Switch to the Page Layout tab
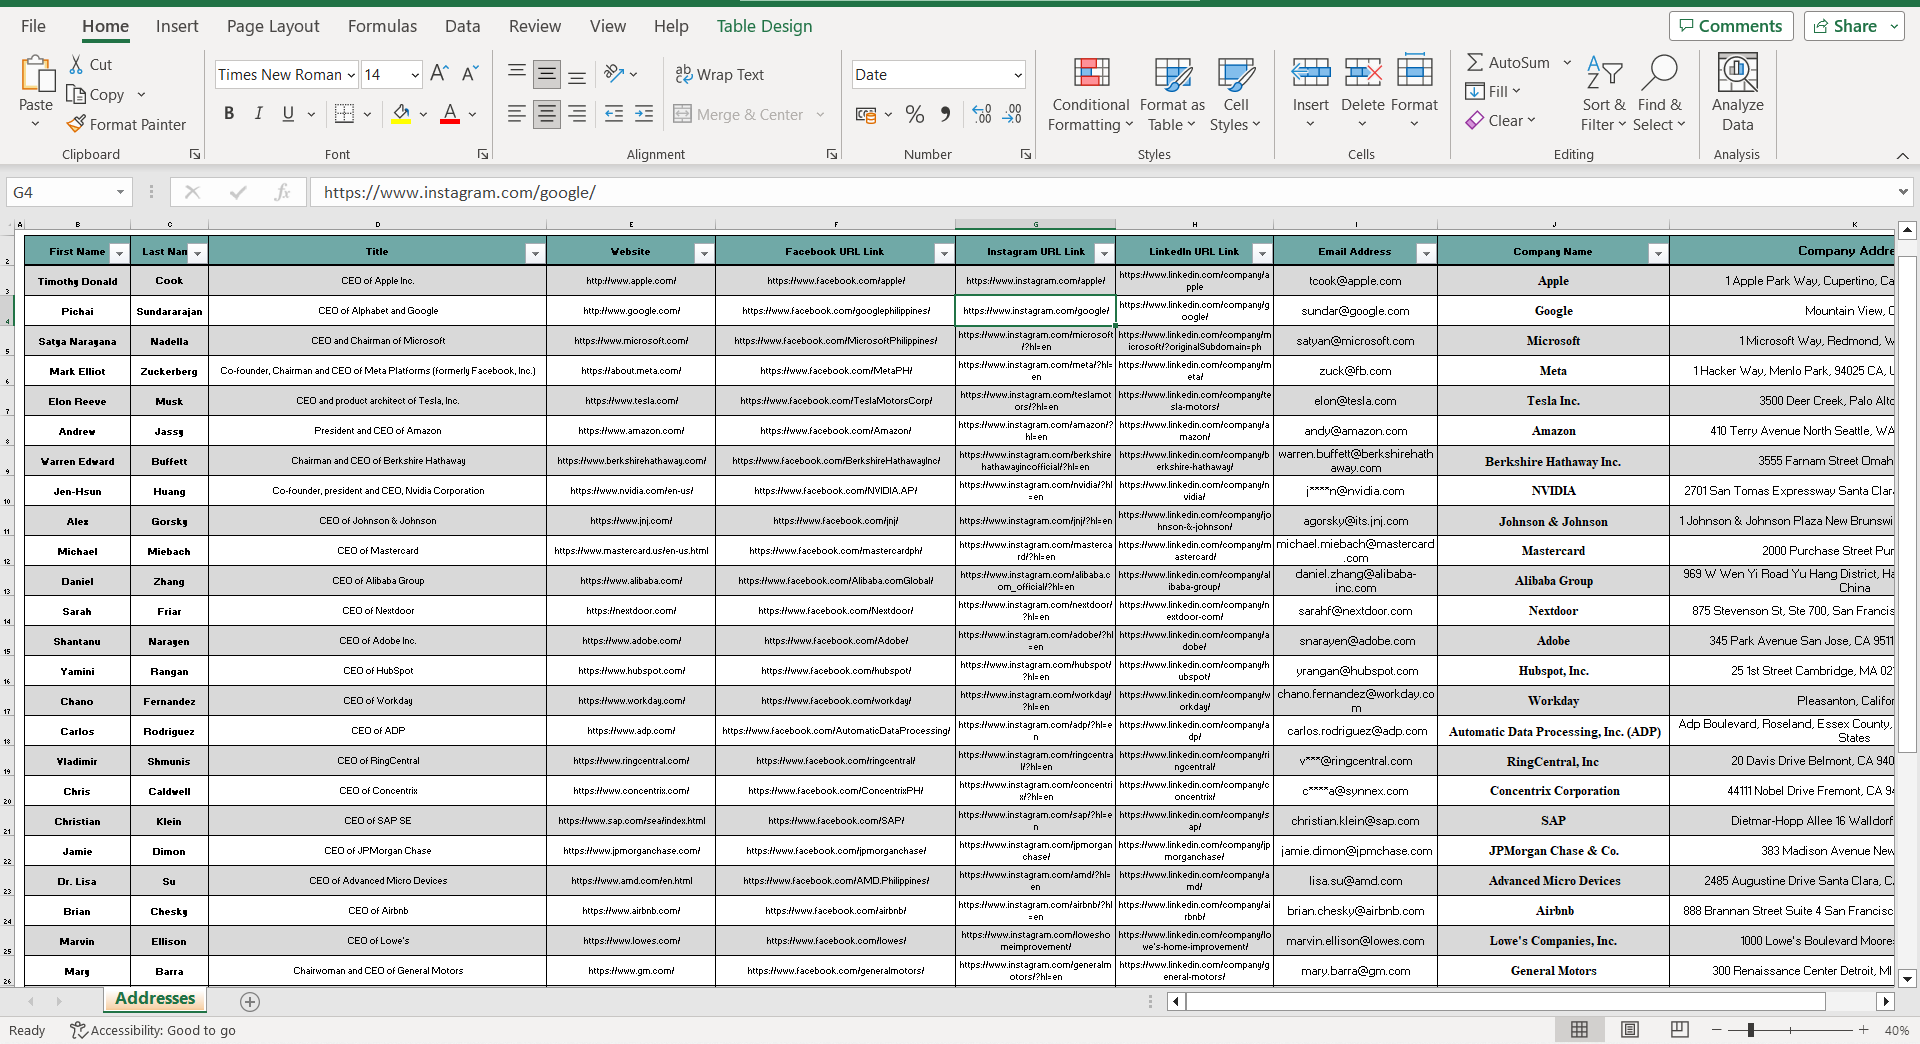Screen dimensions: 1920x1044 (x=273, y=26)
